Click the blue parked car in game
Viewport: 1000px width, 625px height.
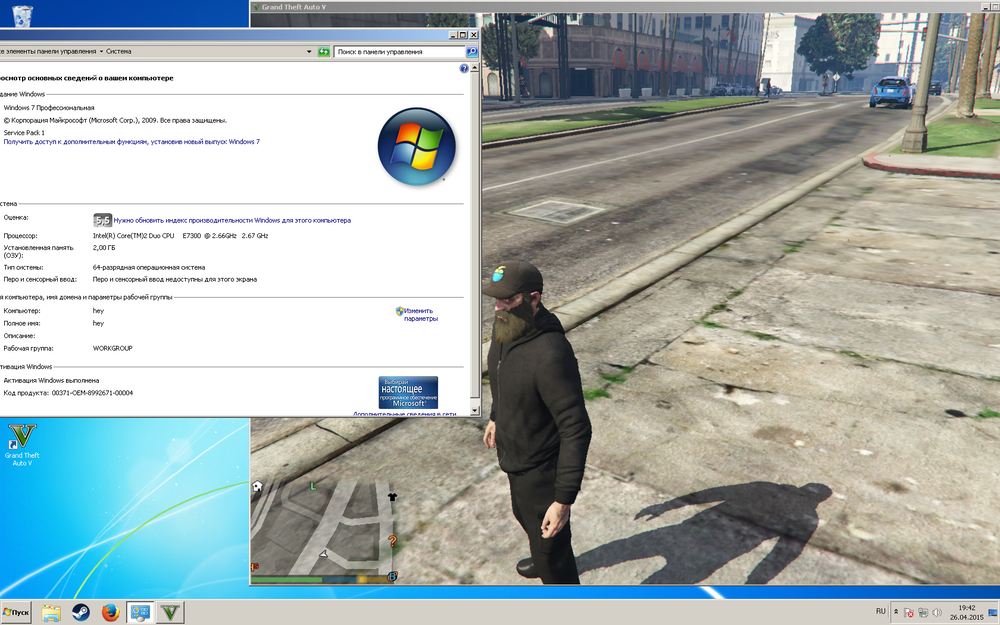point(892,92)
